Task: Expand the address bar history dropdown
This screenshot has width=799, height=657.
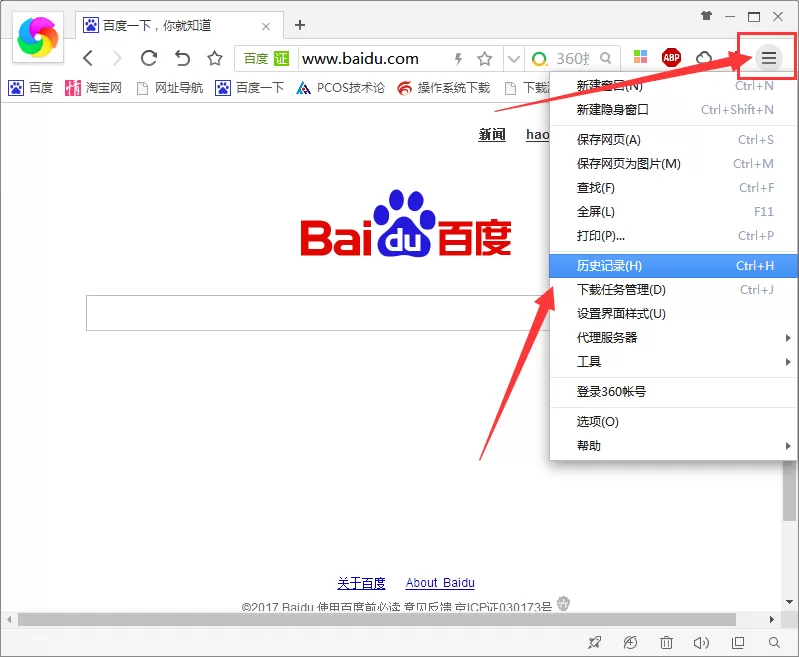Action: click(514, 59)
